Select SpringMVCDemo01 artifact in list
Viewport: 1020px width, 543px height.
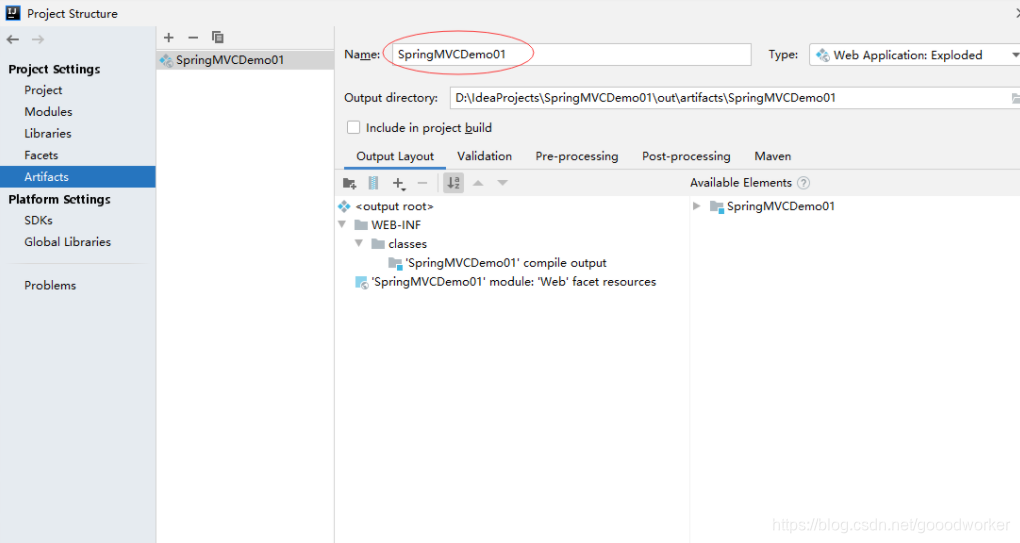[x=245, y=60]
